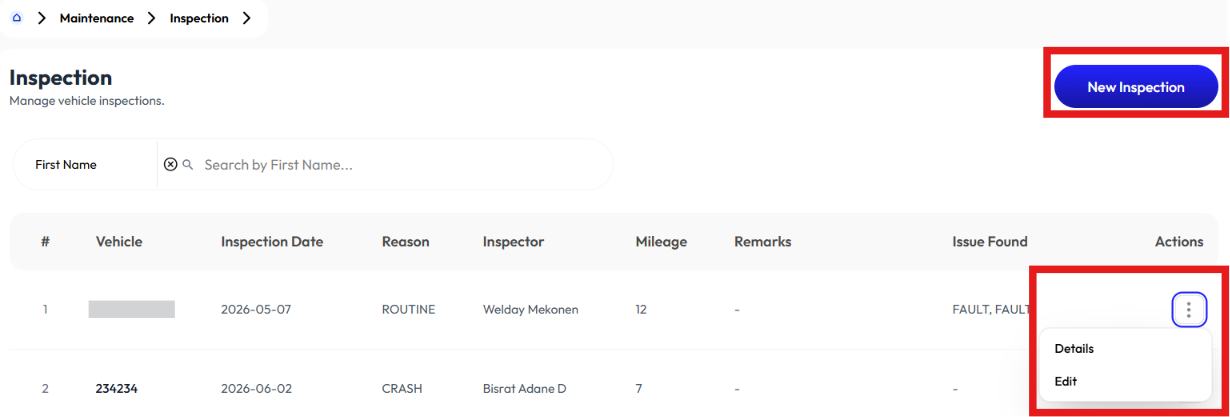Click the Vehicle column header
The height and width of the screenshot is (417, 1230).
(119, 242)
